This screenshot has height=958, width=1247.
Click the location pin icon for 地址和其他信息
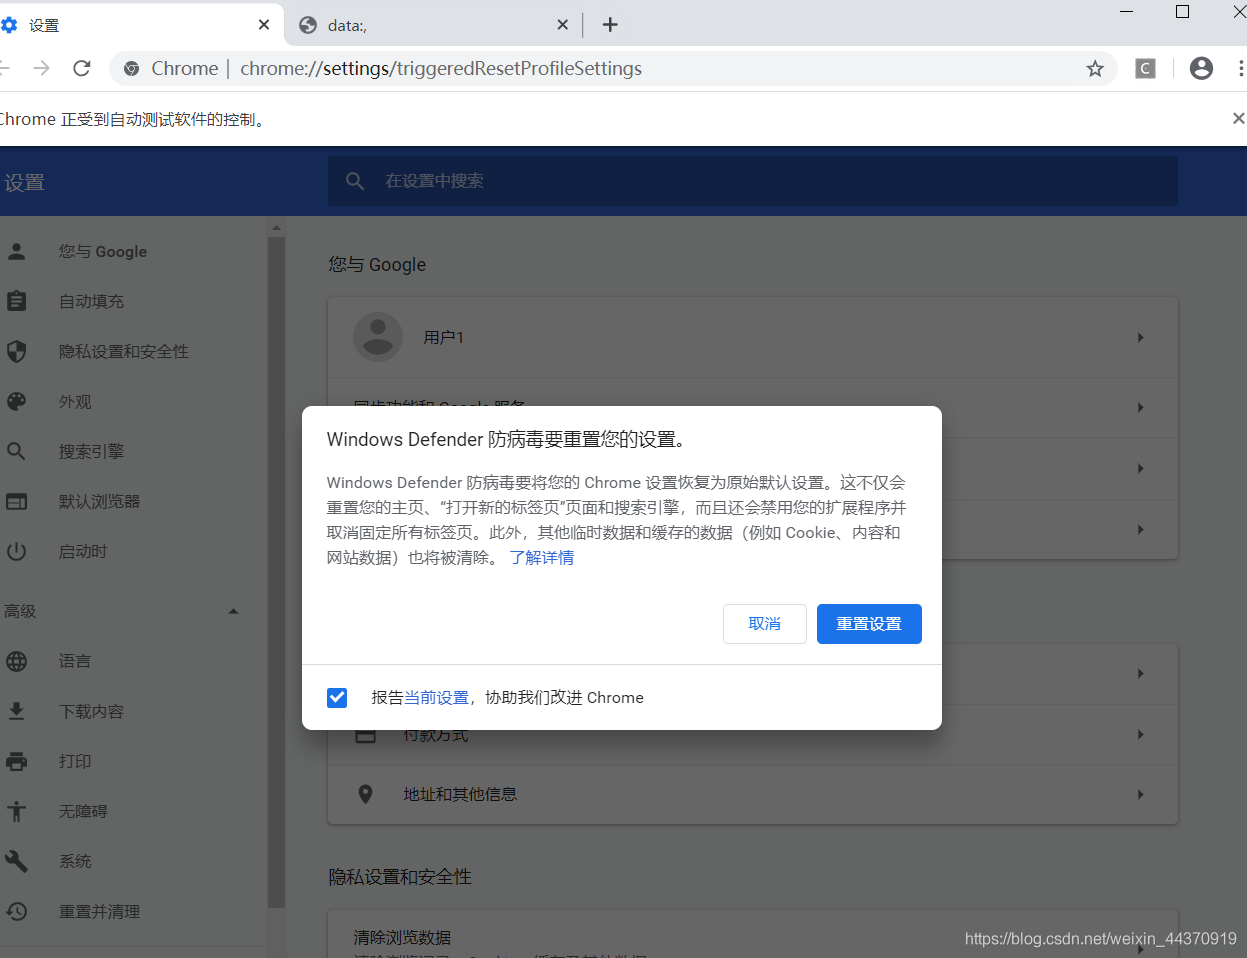(366, 794)
